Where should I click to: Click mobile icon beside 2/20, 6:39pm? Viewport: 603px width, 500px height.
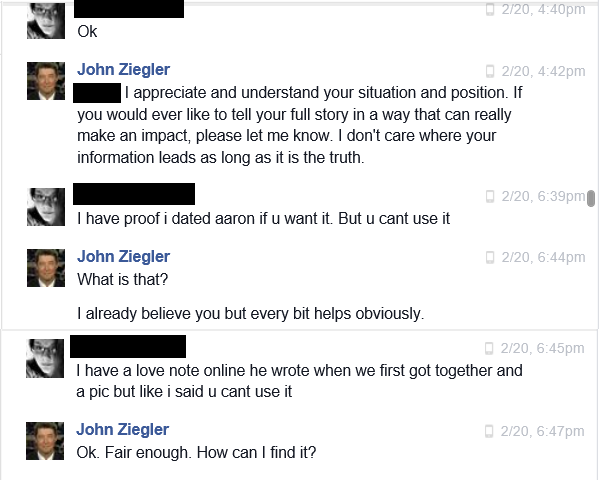pos(490,196)
